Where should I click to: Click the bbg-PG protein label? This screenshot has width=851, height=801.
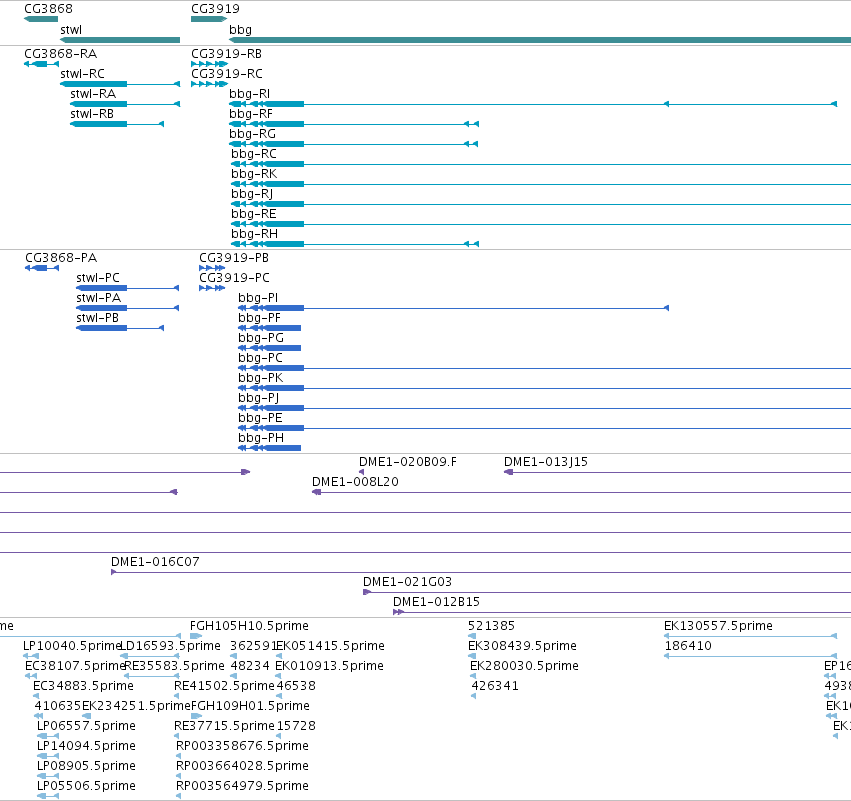pos(261,338)
